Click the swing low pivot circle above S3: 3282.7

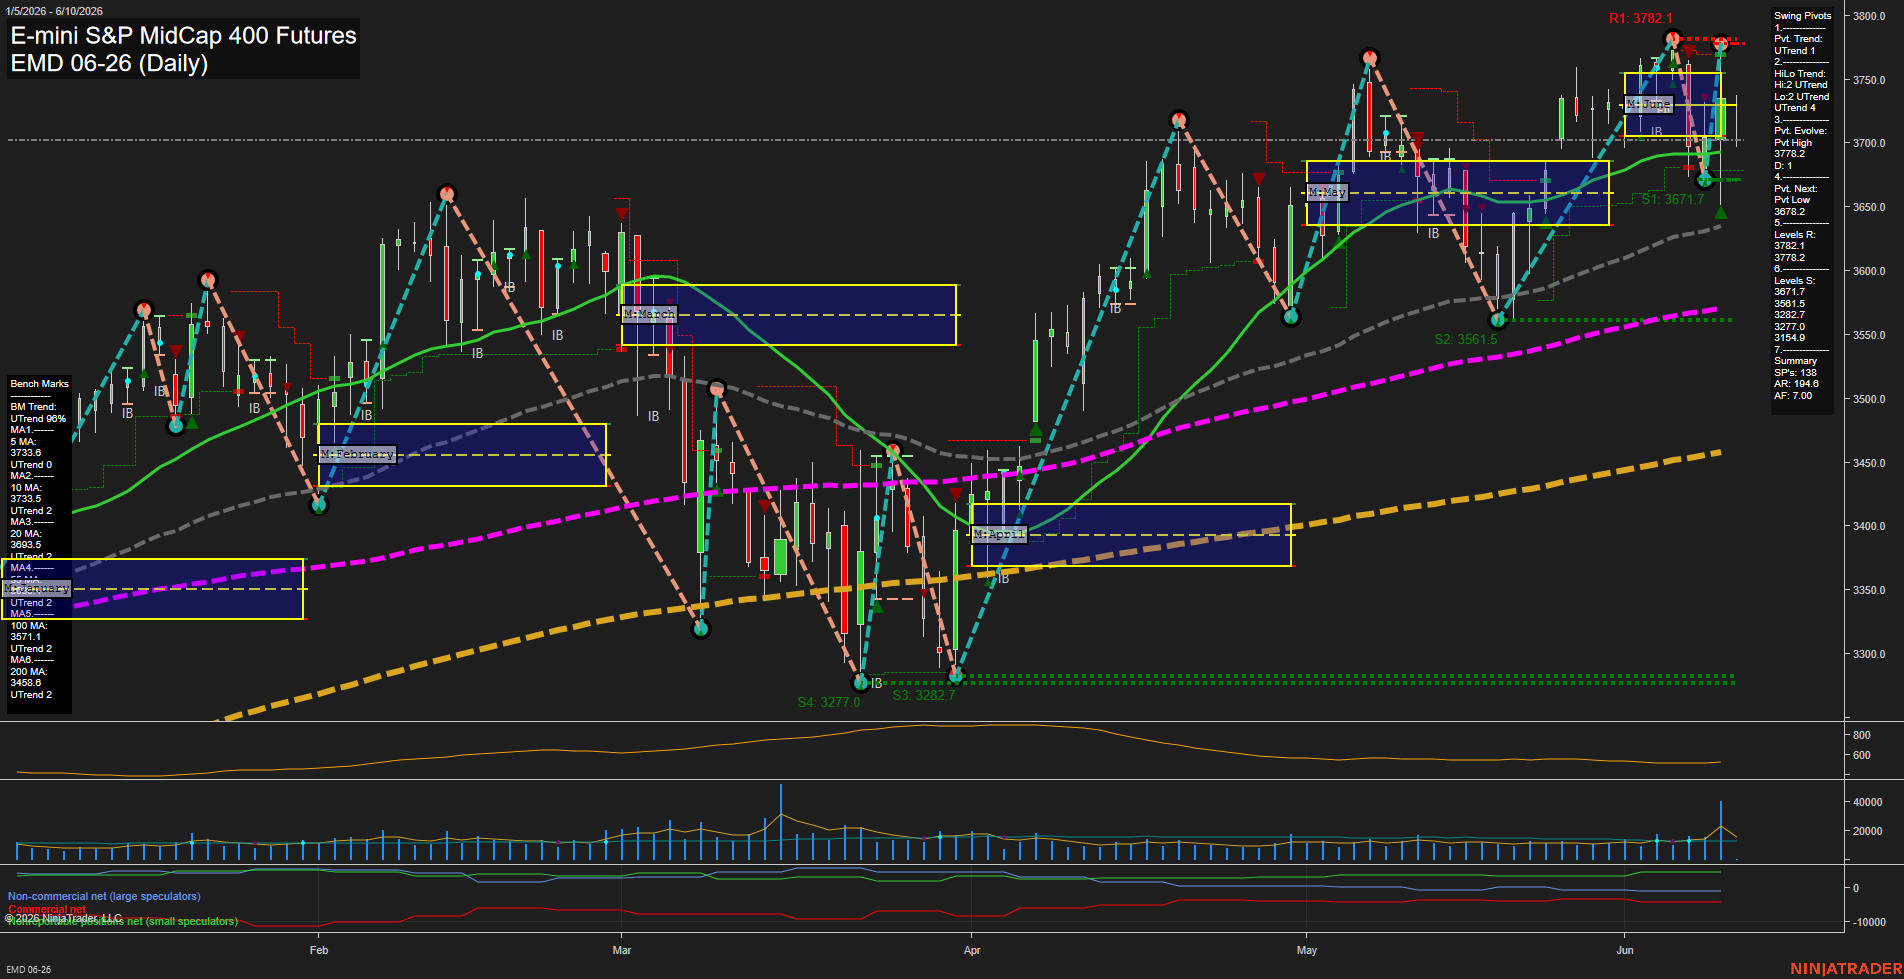(956, 675)
